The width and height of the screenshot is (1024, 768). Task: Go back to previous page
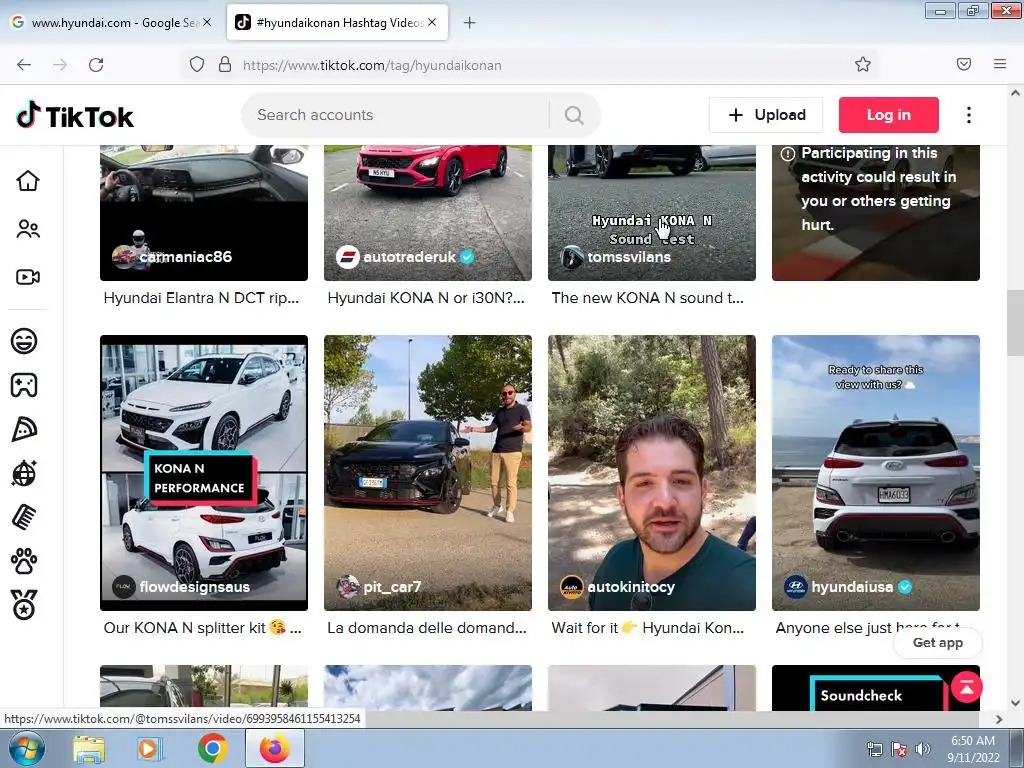coord(24,65)
